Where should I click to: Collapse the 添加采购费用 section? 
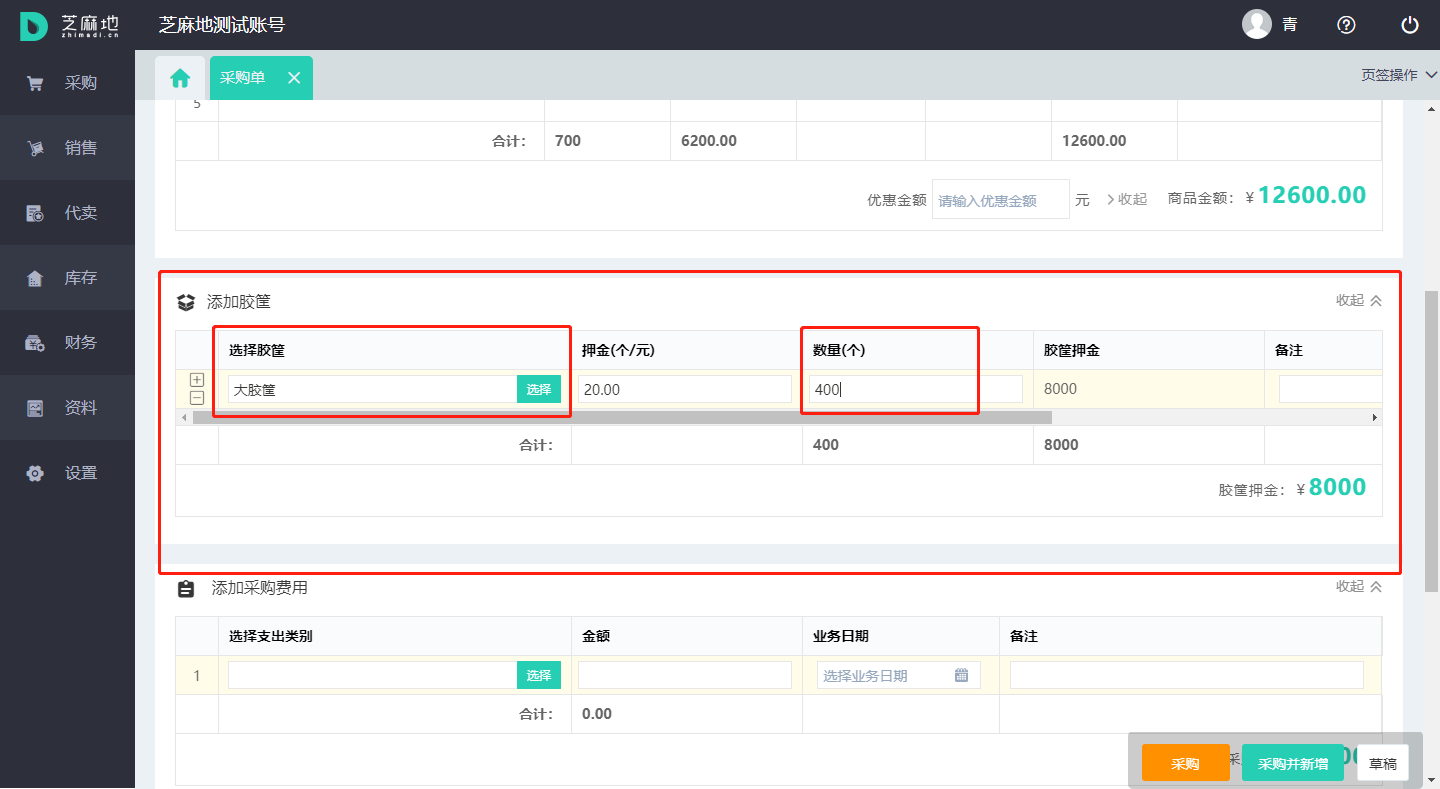coord(1359,586)
